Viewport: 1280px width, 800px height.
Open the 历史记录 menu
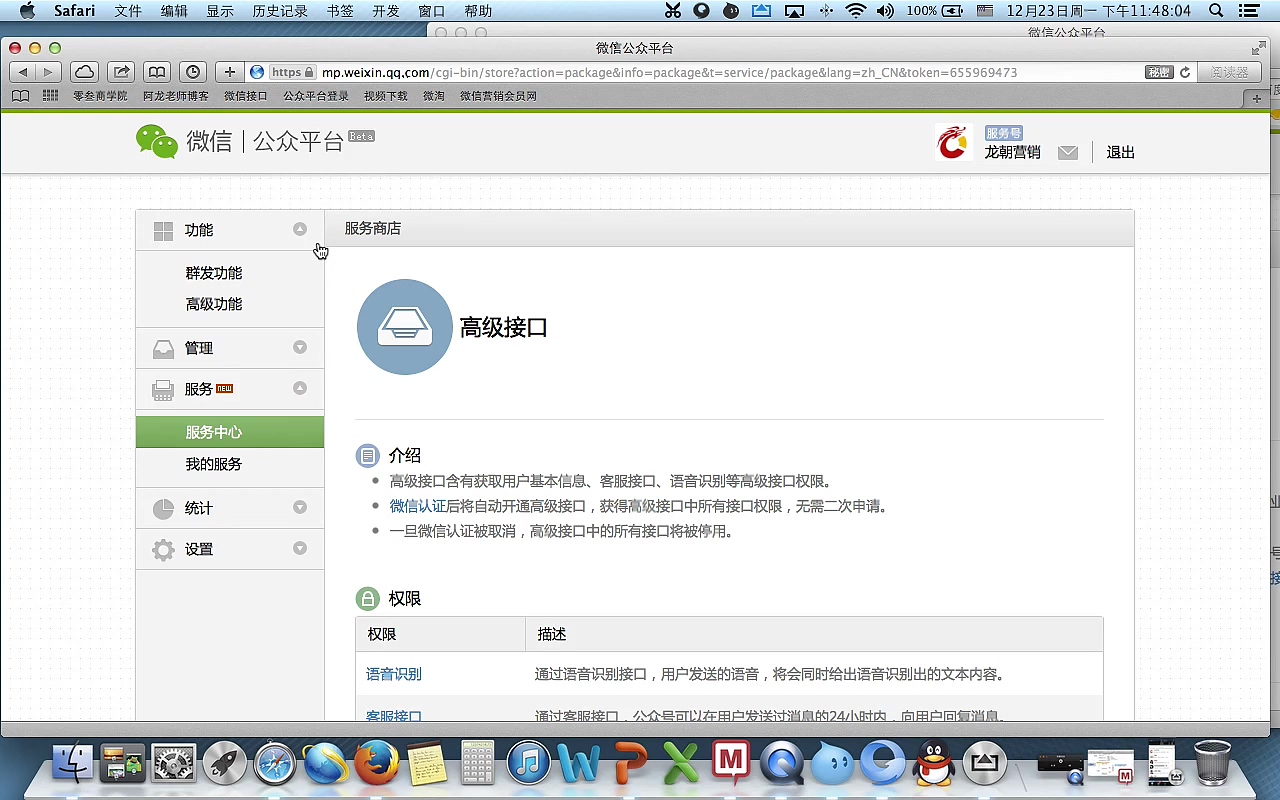[x=280, y=11]
